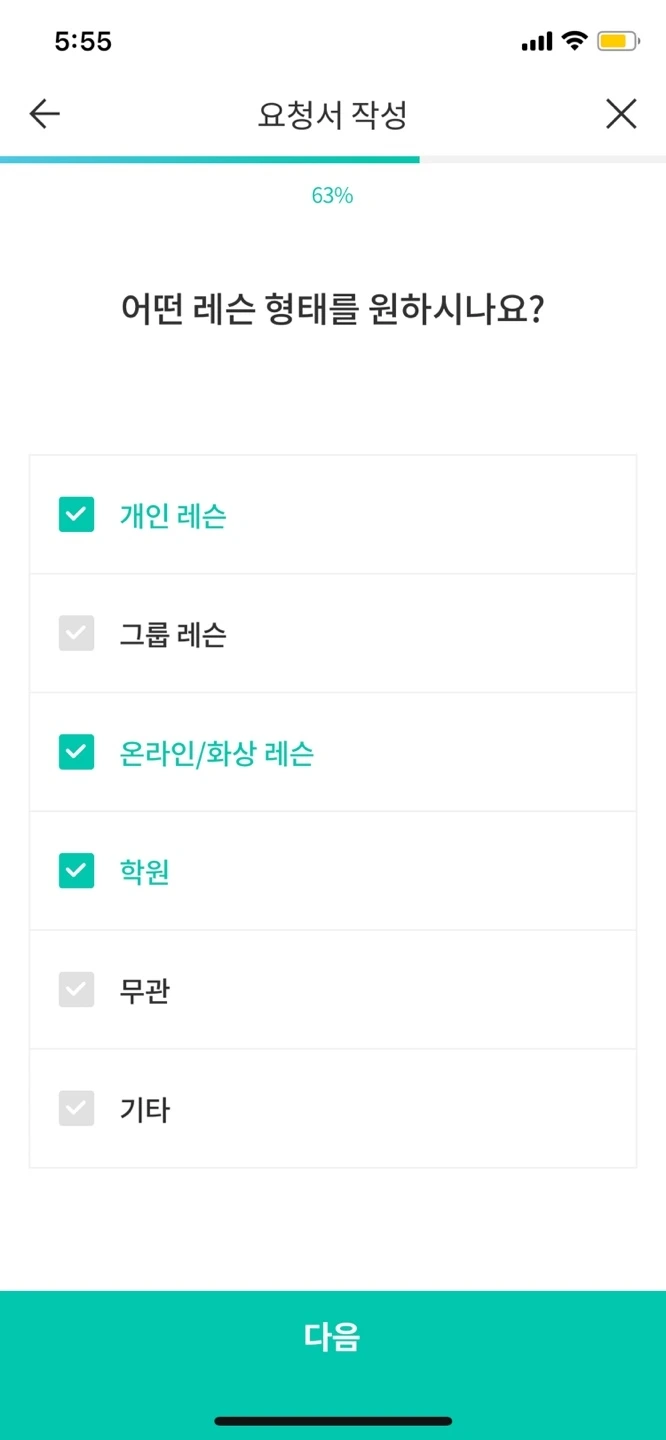Click the X close icon
The image size is (666, 1440).
(x=621, y=113)
